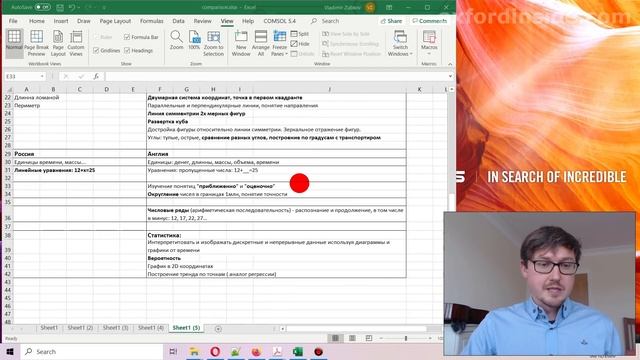
Task: Hide the current window
Action: pos(300,44)
